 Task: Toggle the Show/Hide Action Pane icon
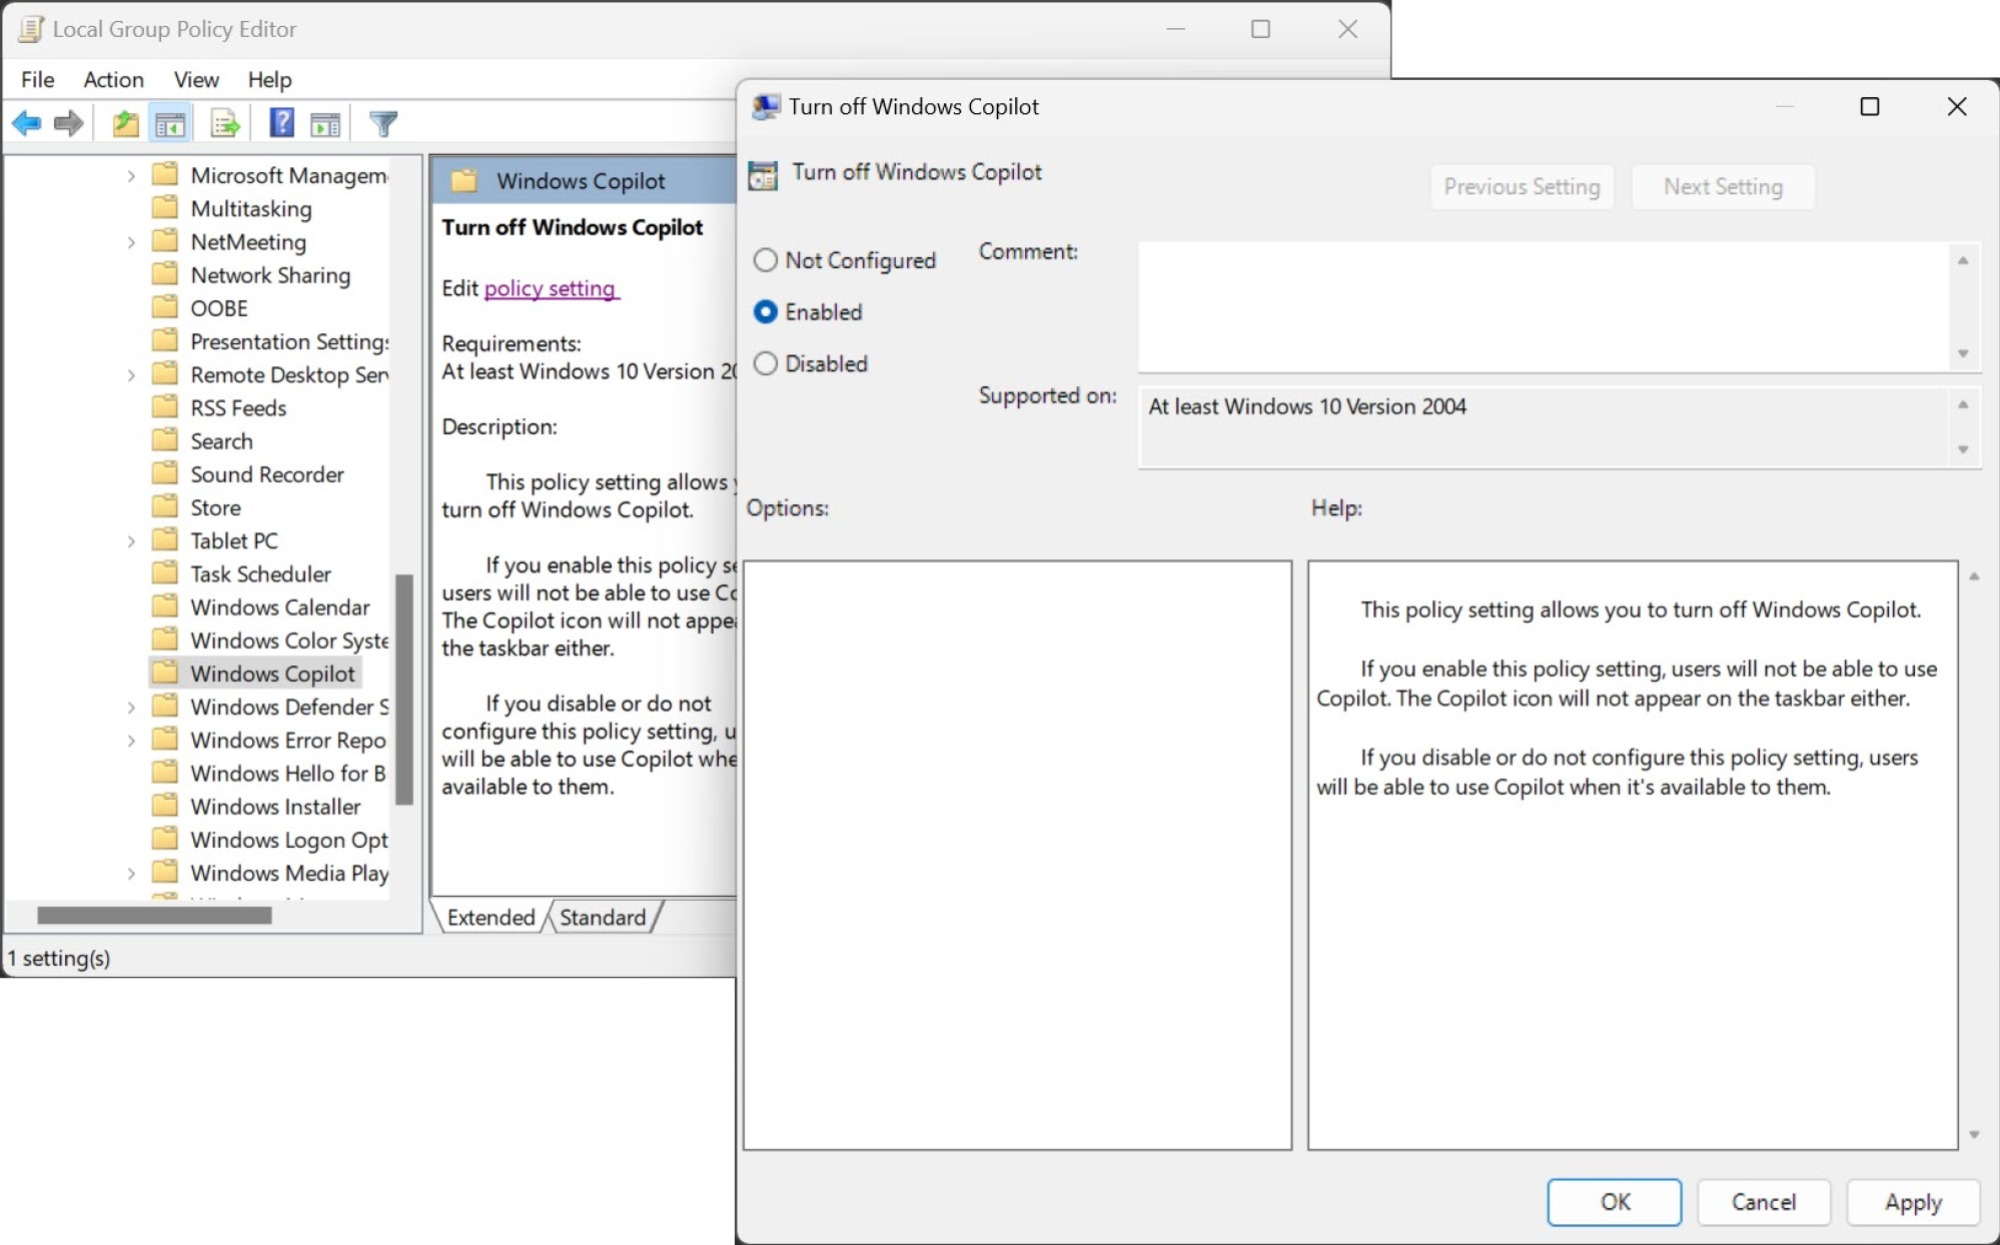point(325,124)
